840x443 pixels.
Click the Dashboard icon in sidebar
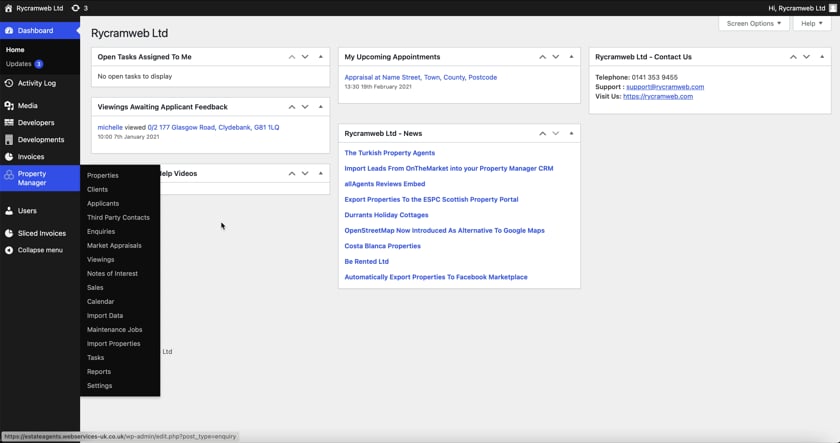(x=9, y=31)
